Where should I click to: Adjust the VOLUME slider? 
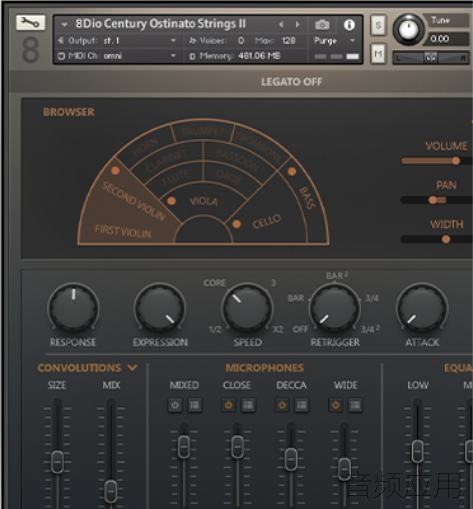(437, 161)
